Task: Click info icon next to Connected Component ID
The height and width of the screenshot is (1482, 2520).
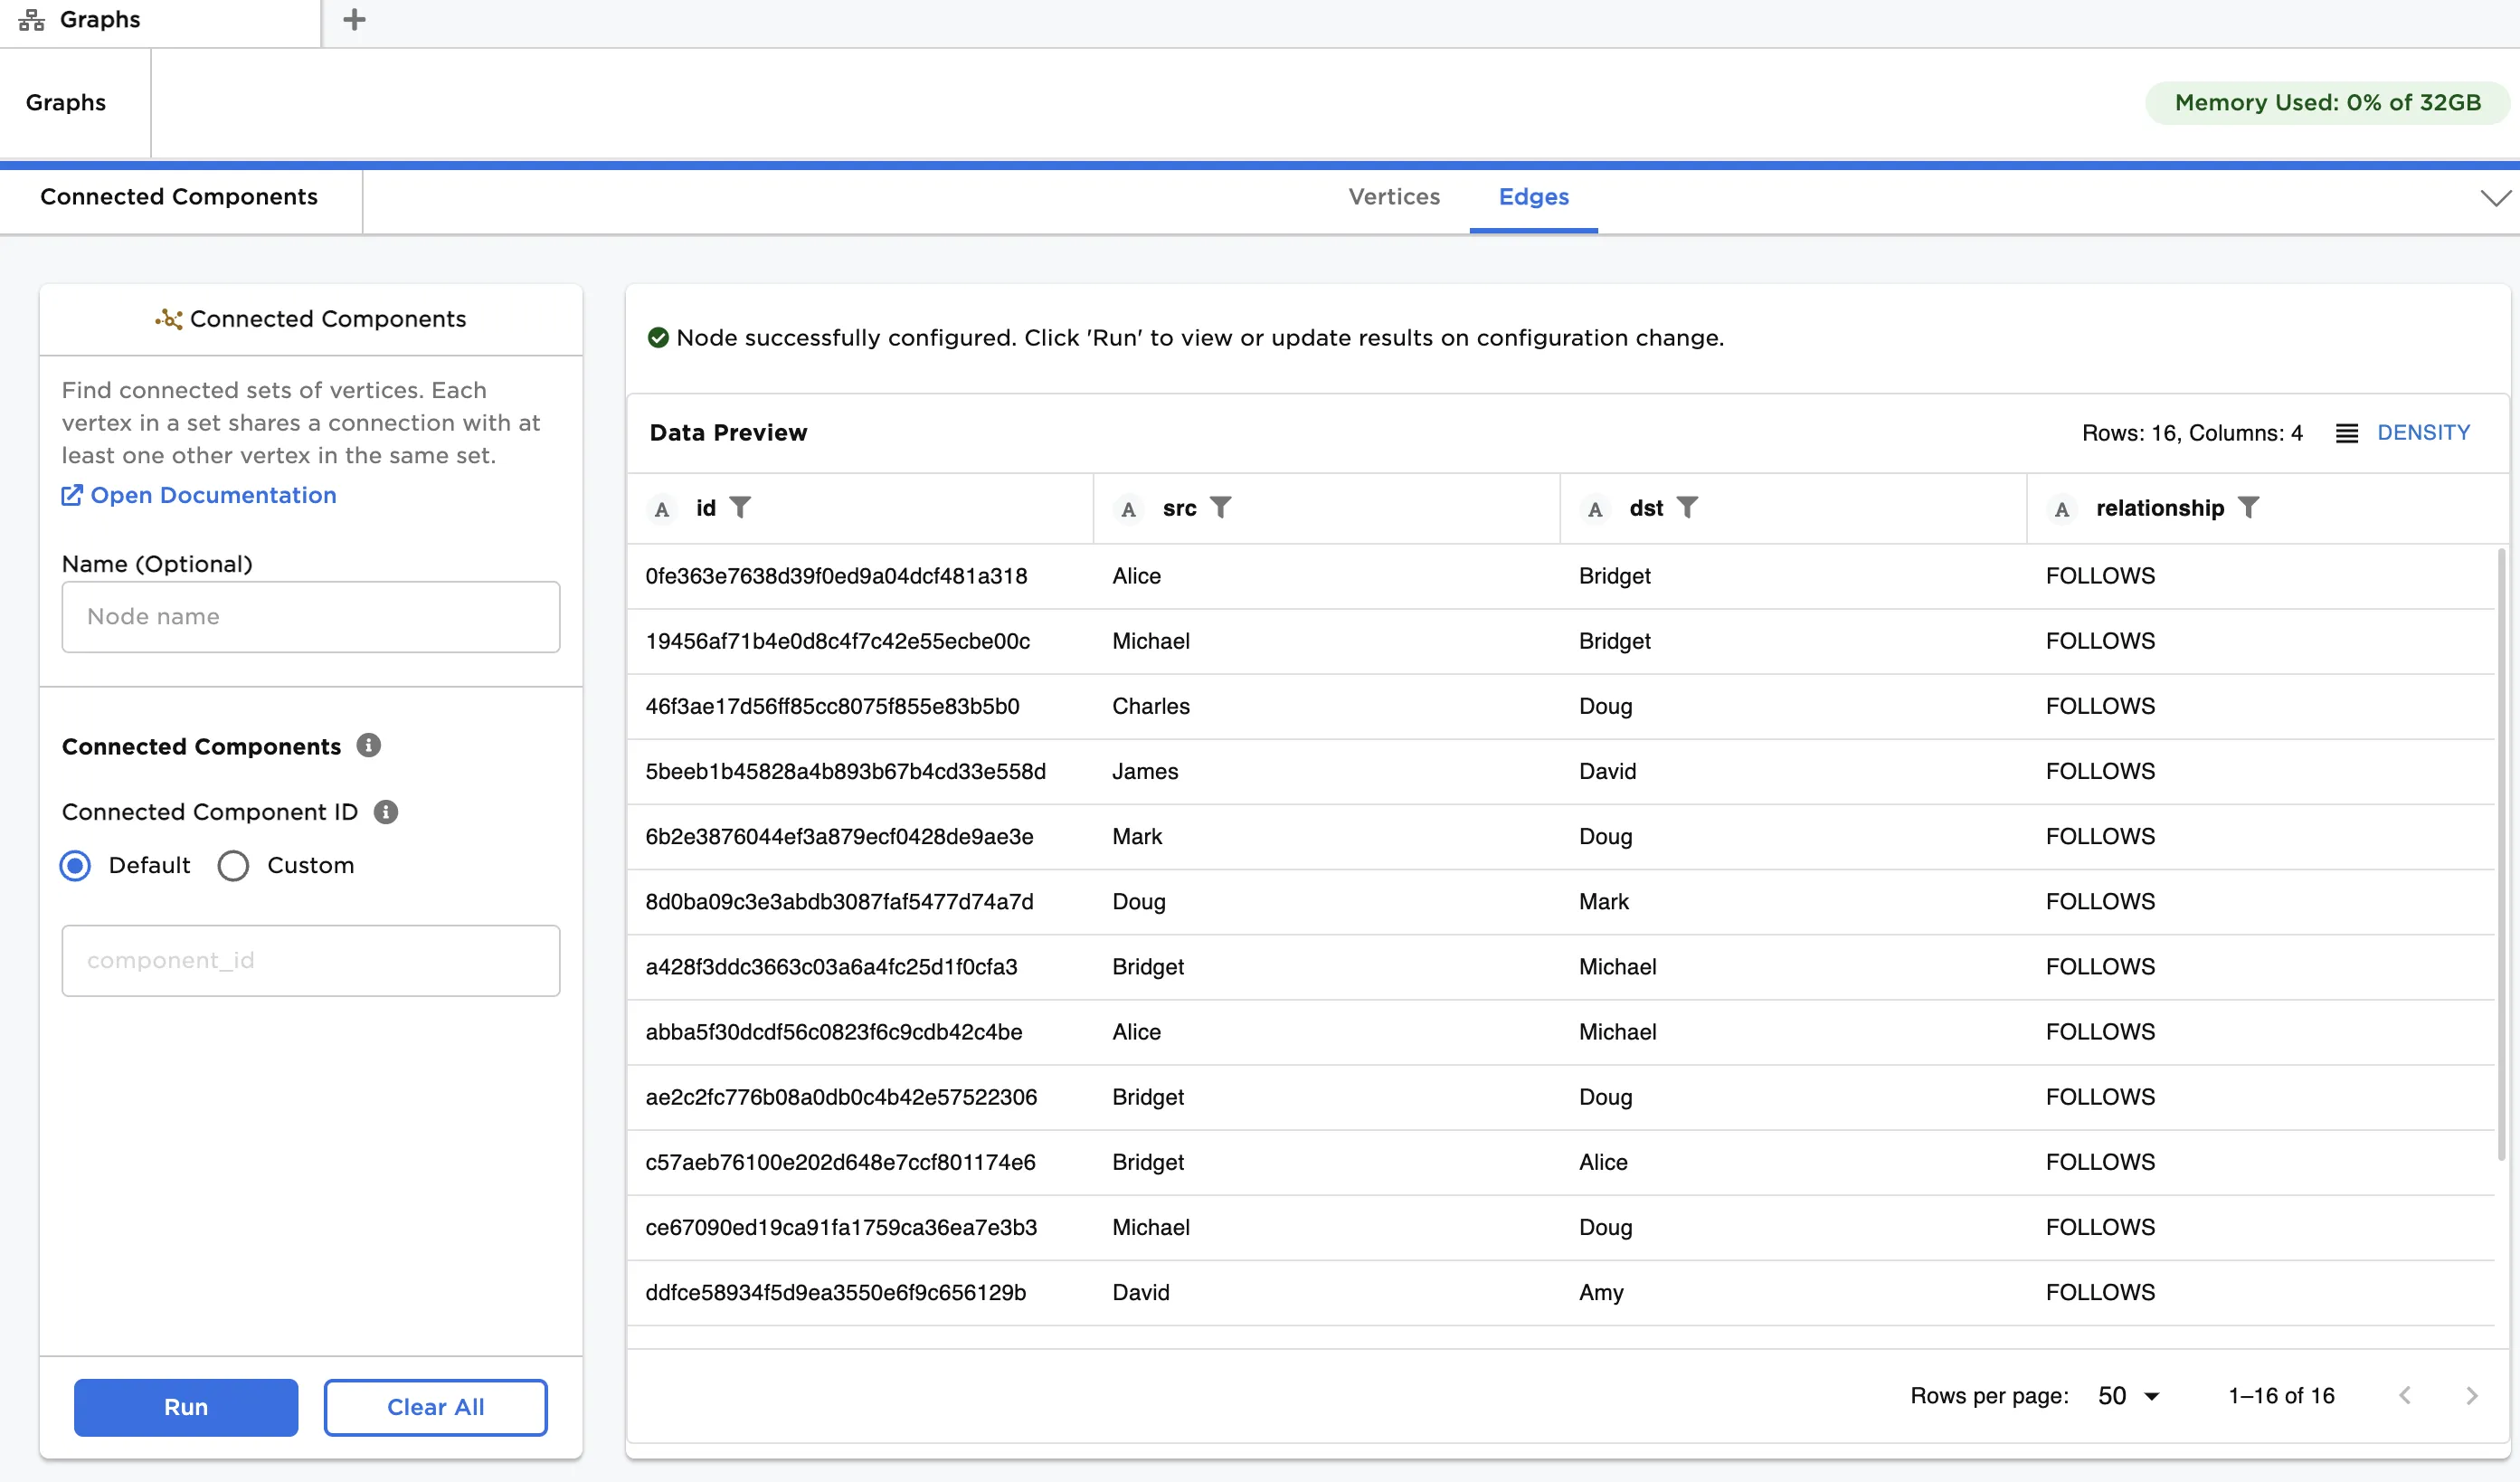Action: pyautogui.click(x=386, y=812)
